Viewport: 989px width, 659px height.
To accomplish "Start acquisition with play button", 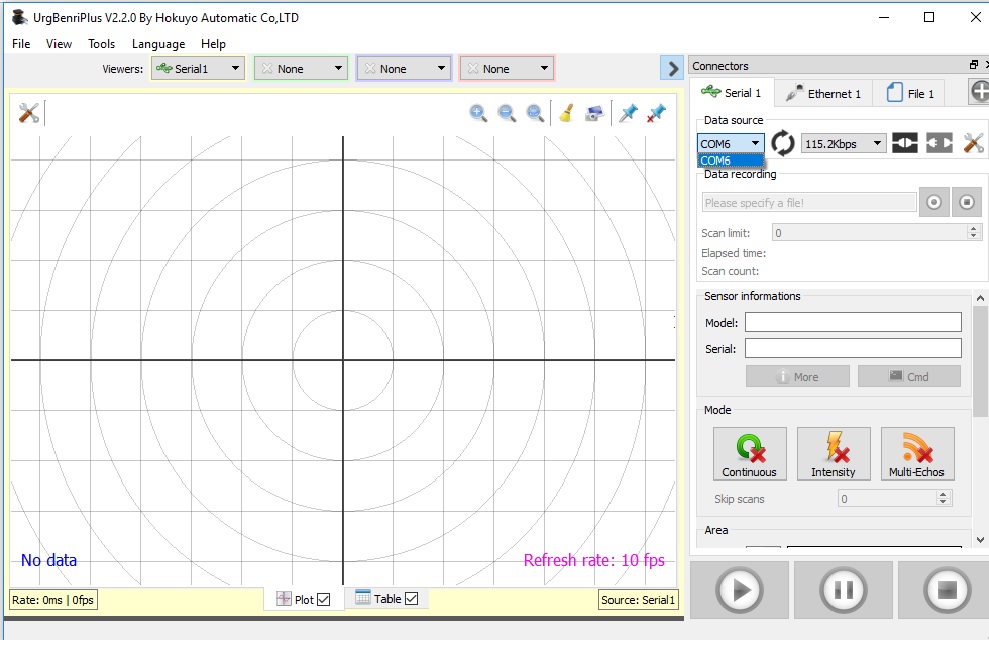I will pos(739,590).
